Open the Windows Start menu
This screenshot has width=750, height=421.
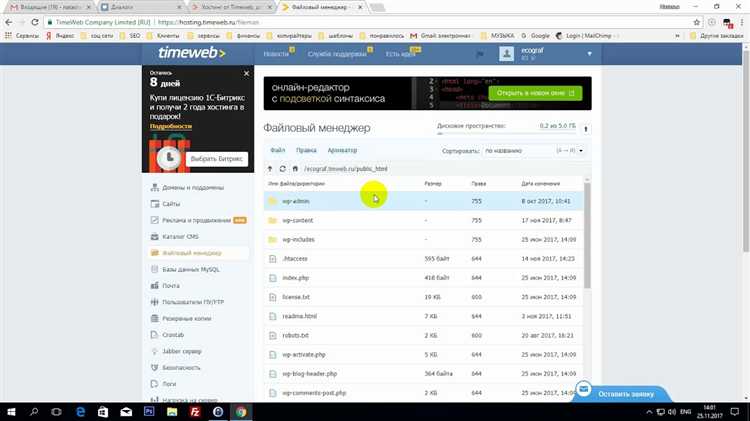11,412
